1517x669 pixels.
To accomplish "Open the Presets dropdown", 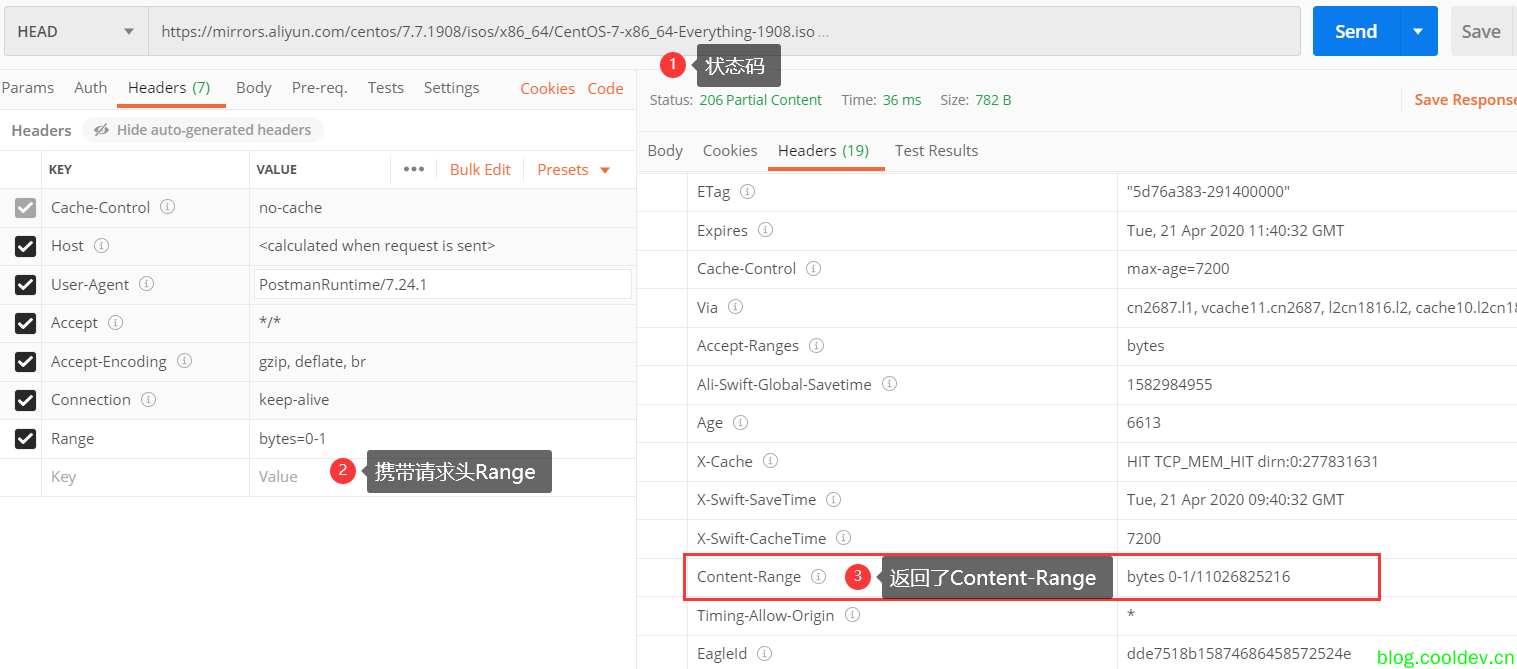I will [x=573, y=169].
